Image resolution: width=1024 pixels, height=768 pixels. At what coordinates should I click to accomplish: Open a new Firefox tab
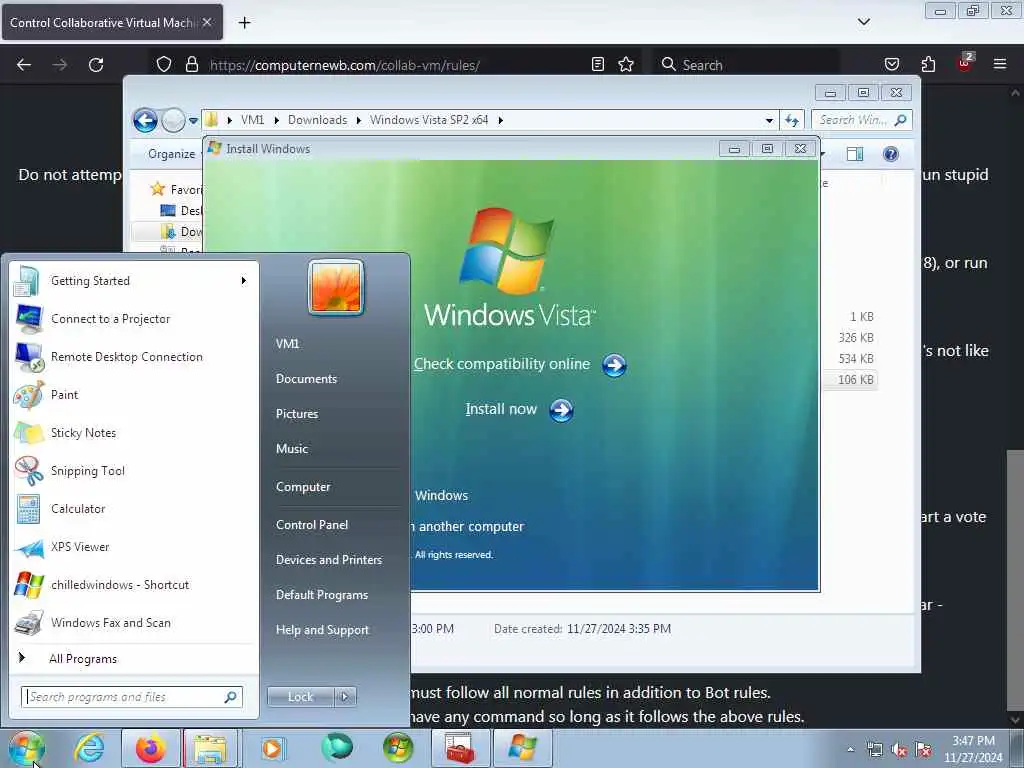(244, 23)
